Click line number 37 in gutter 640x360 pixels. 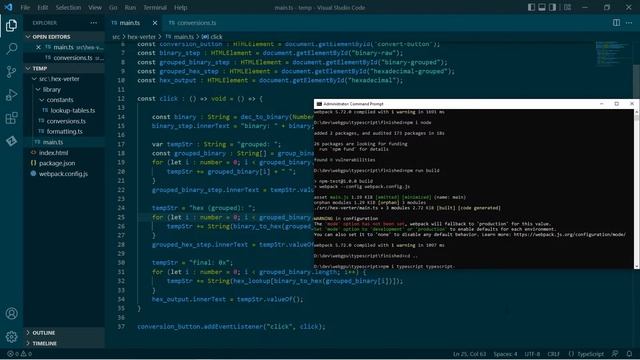click(121, 327)
